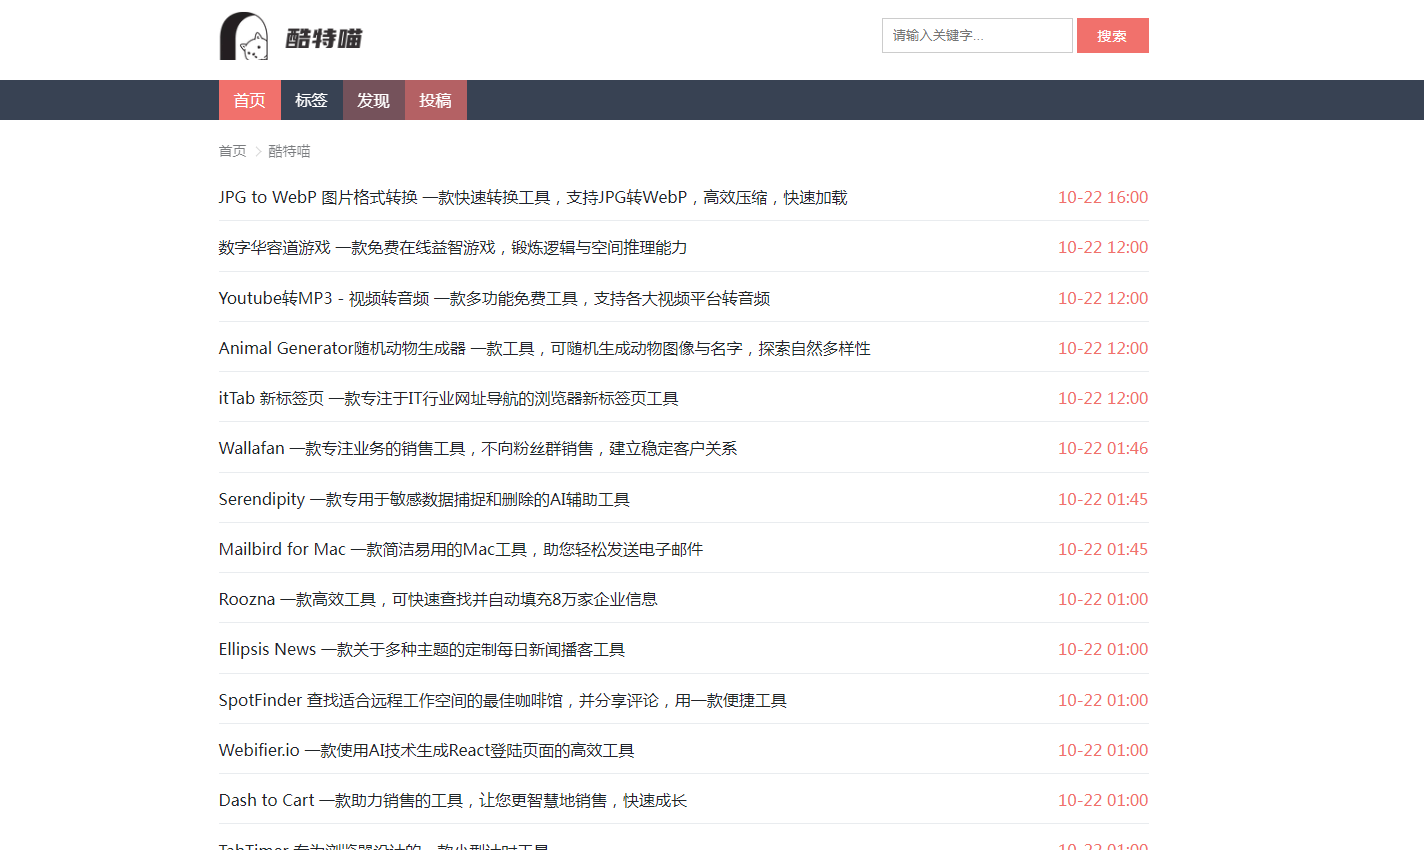Switch to the 发现 nav tab
Image resolution: width=1424 pixels, height=850 pixels.
(x=374, y=100)
